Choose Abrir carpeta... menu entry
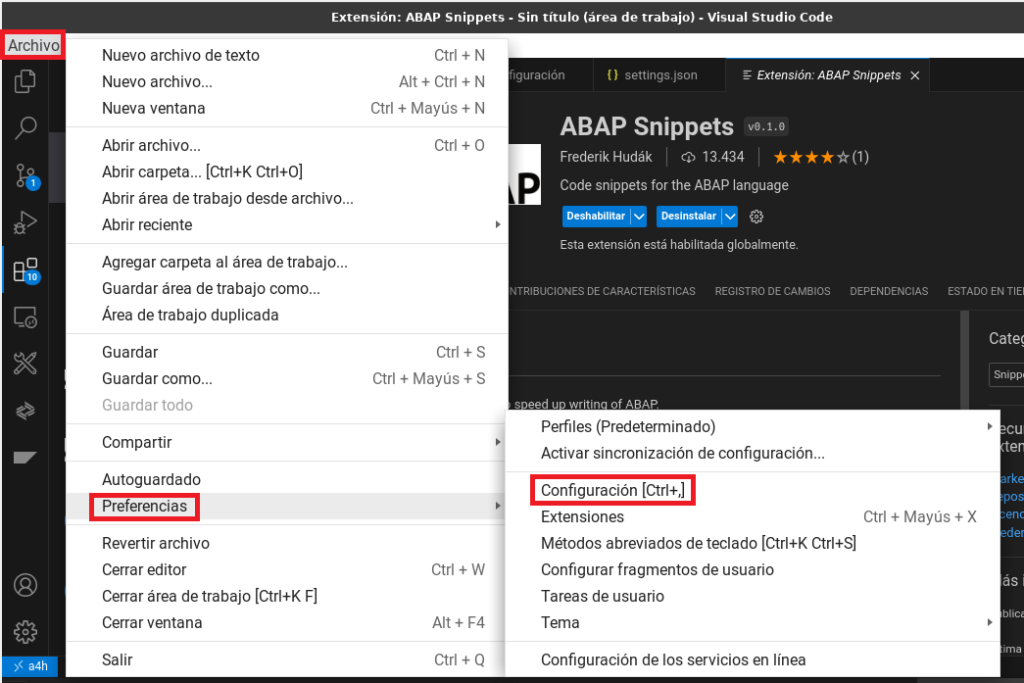Image resolution: width=1024 pixels, height=683 pixels. (287, 172)
